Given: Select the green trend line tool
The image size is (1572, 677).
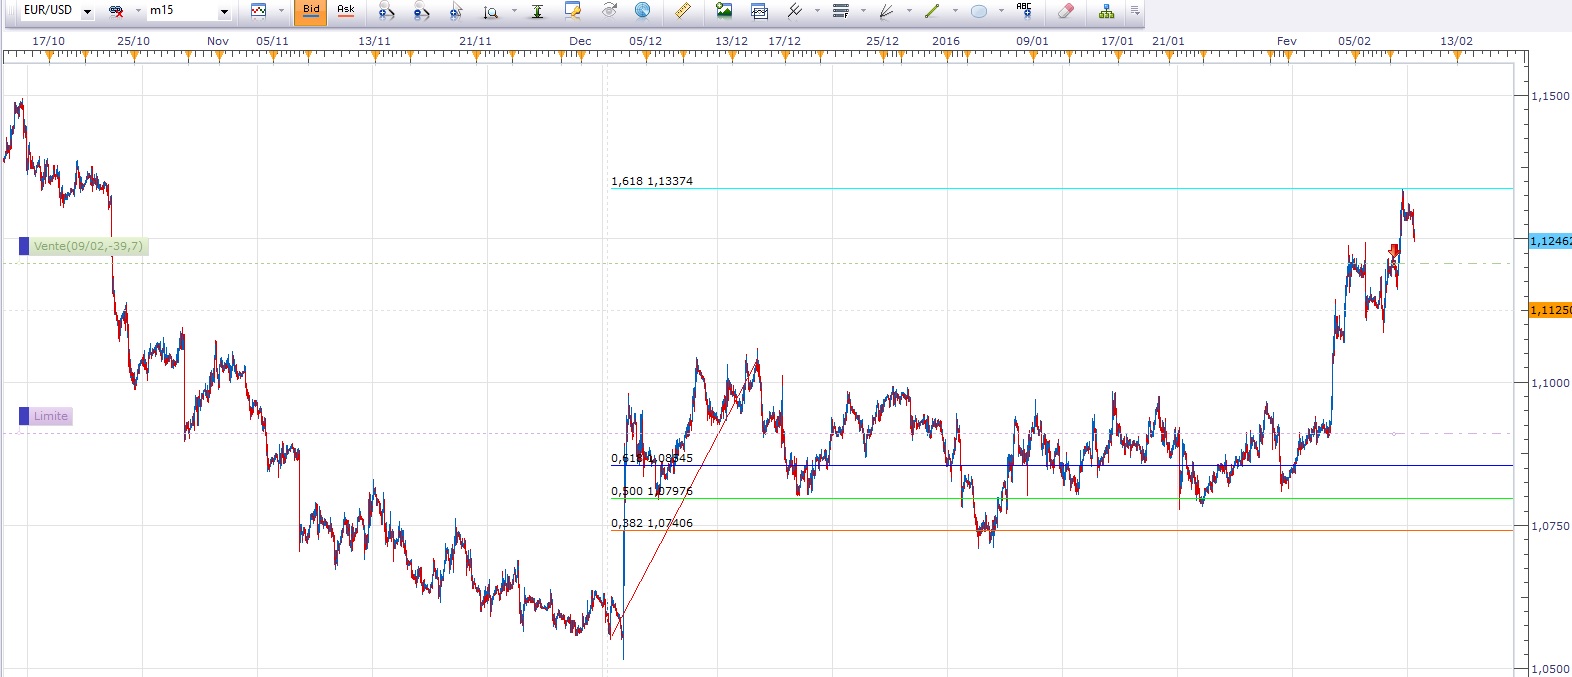Looking at the screenshot, I should pyautogui.click(x=932, y=11).
